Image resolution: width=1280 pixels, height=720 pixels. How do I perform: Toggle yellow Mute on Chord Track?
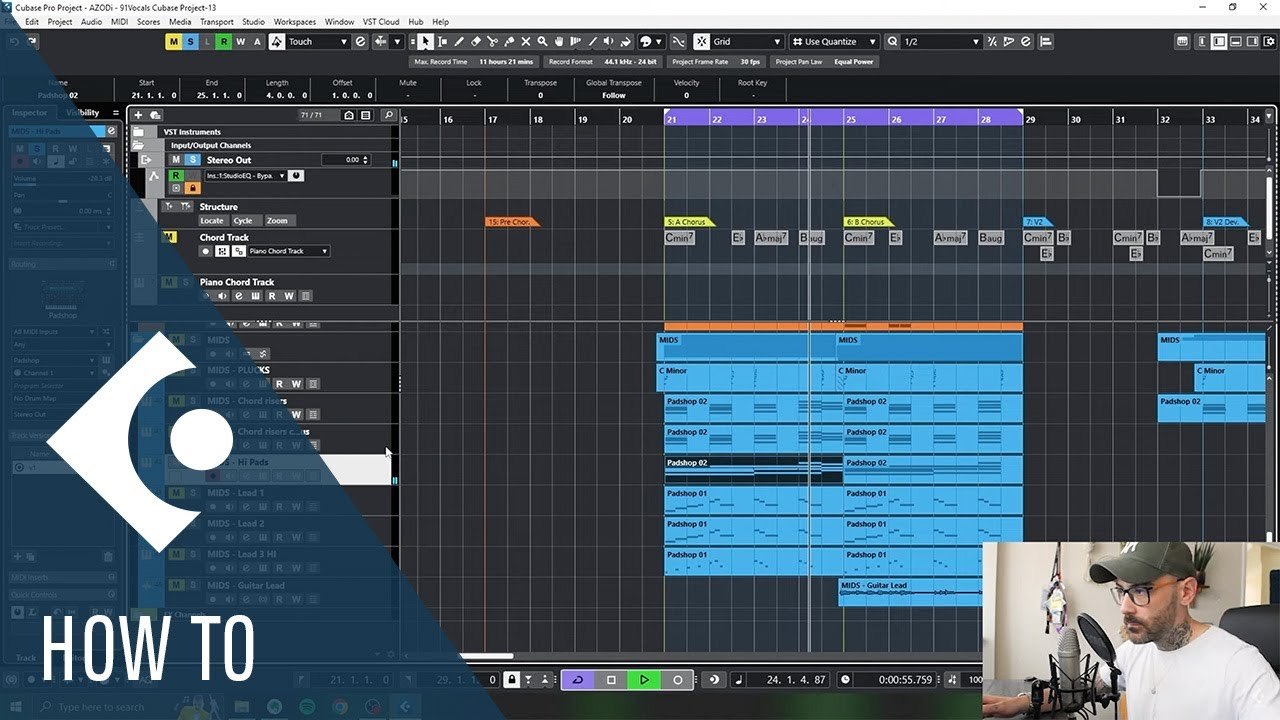169,237
